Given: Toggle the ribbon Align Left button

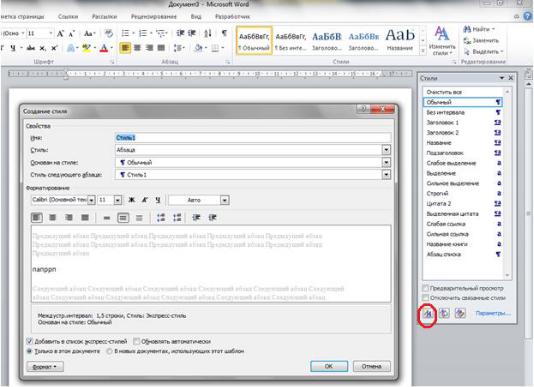Looking at the screenshot, I should pos(125,48).
